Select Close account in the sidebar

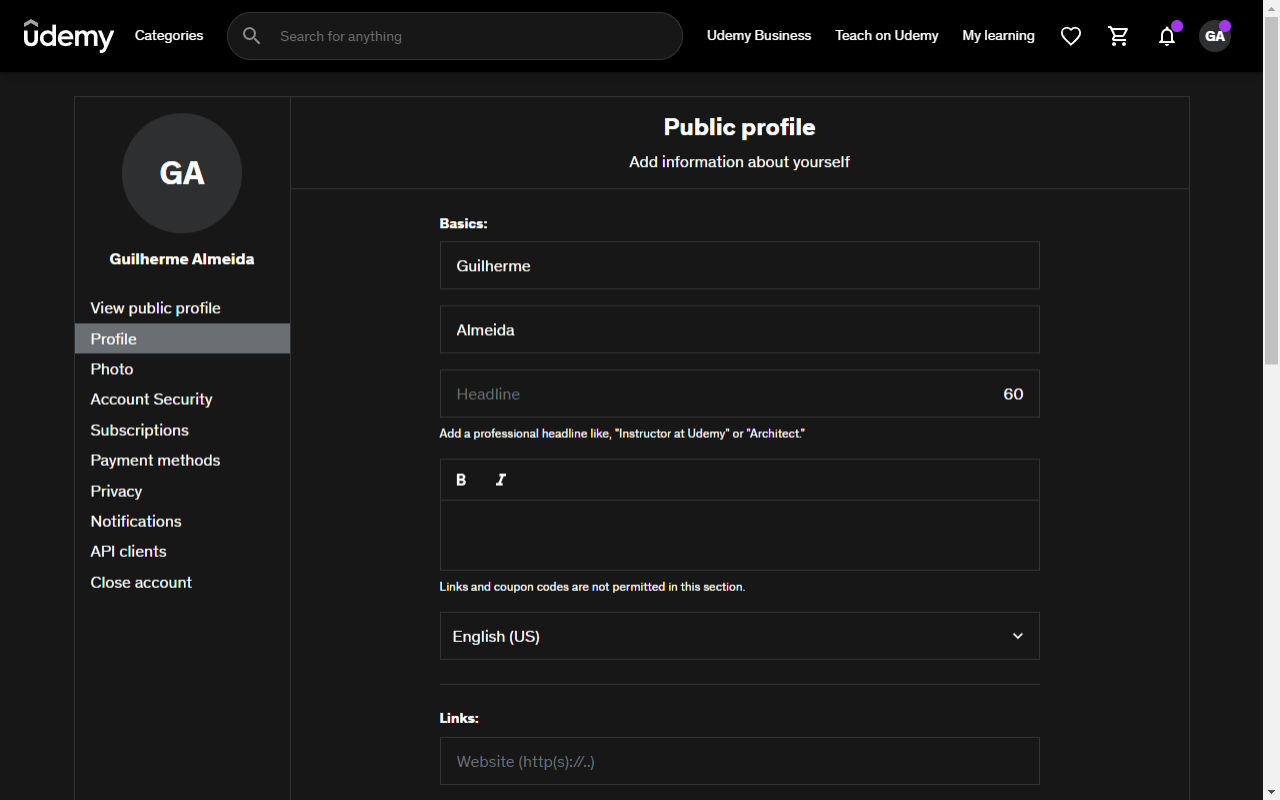click(141, 582)
